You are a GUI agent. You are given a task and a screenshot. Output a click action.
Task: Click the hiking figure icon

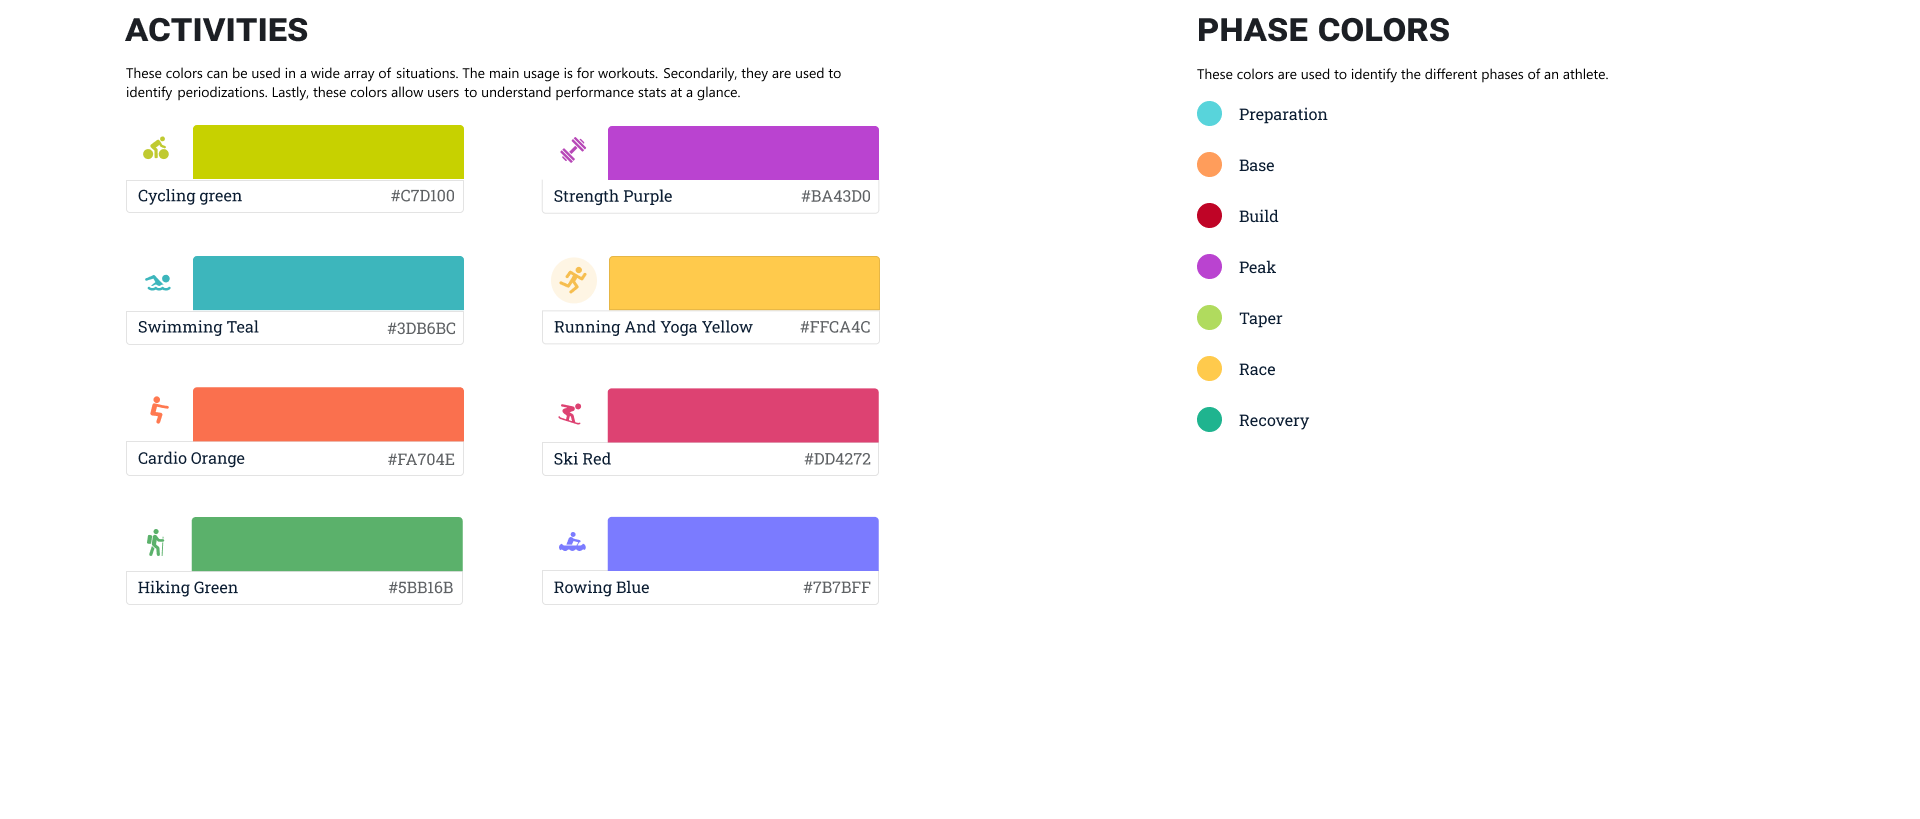155,543
